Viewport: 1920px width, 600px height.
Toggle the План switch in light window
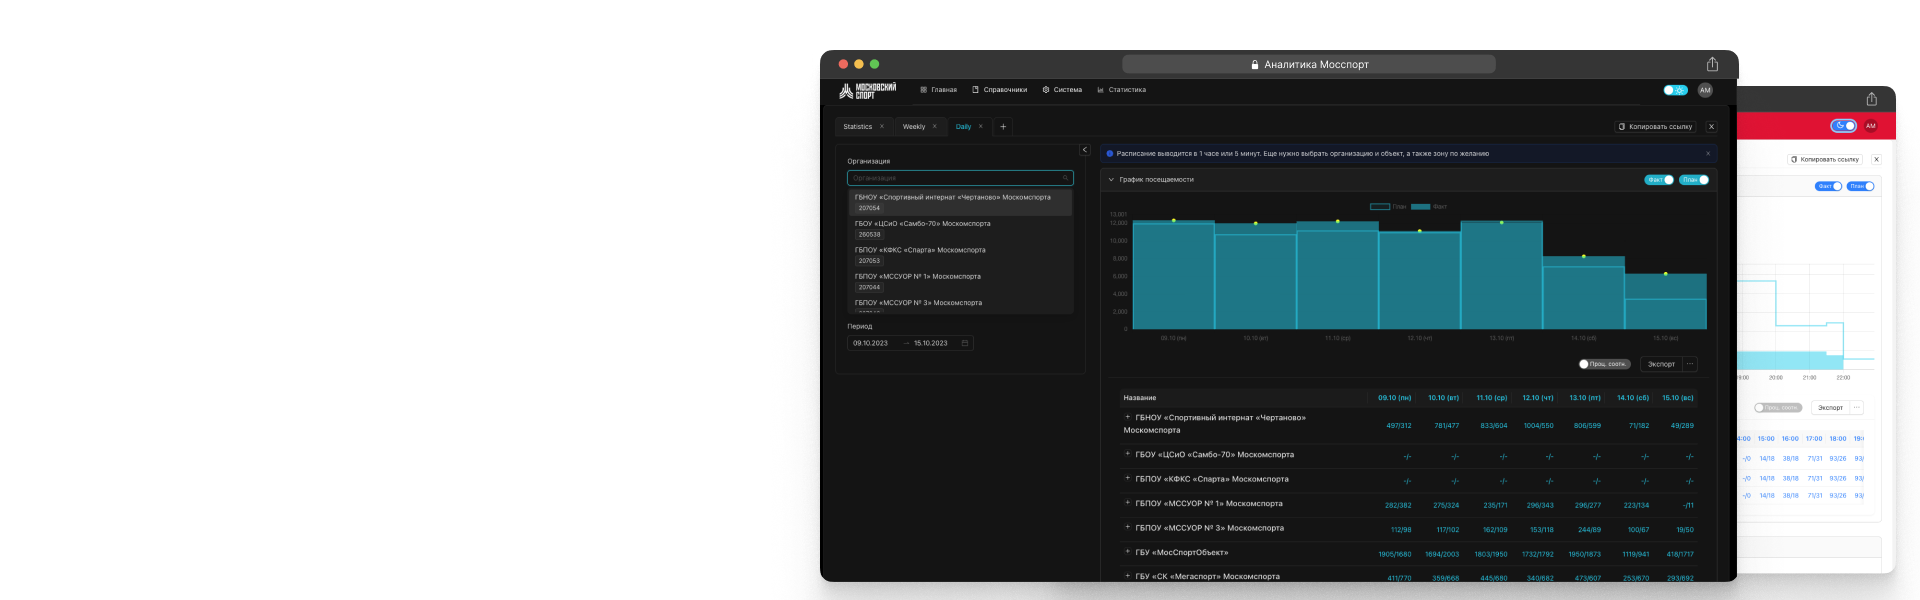[x=1860, y=186]
